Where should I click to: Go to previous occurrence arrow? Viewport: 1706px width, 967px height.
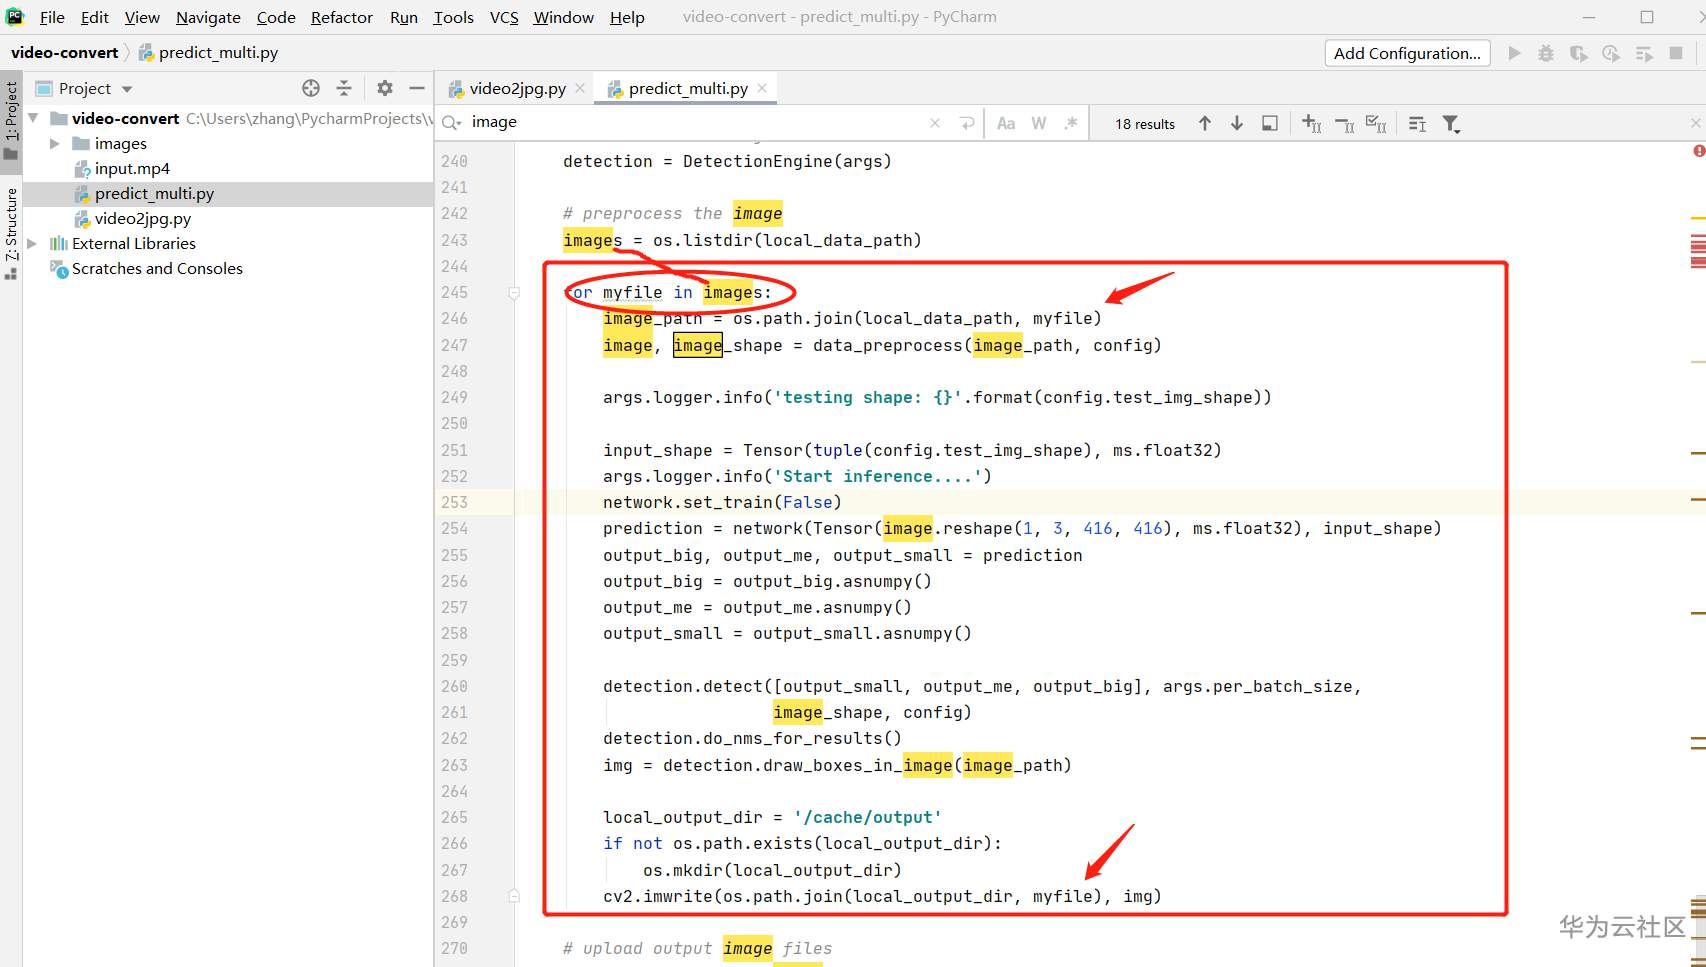(1205, 123)
